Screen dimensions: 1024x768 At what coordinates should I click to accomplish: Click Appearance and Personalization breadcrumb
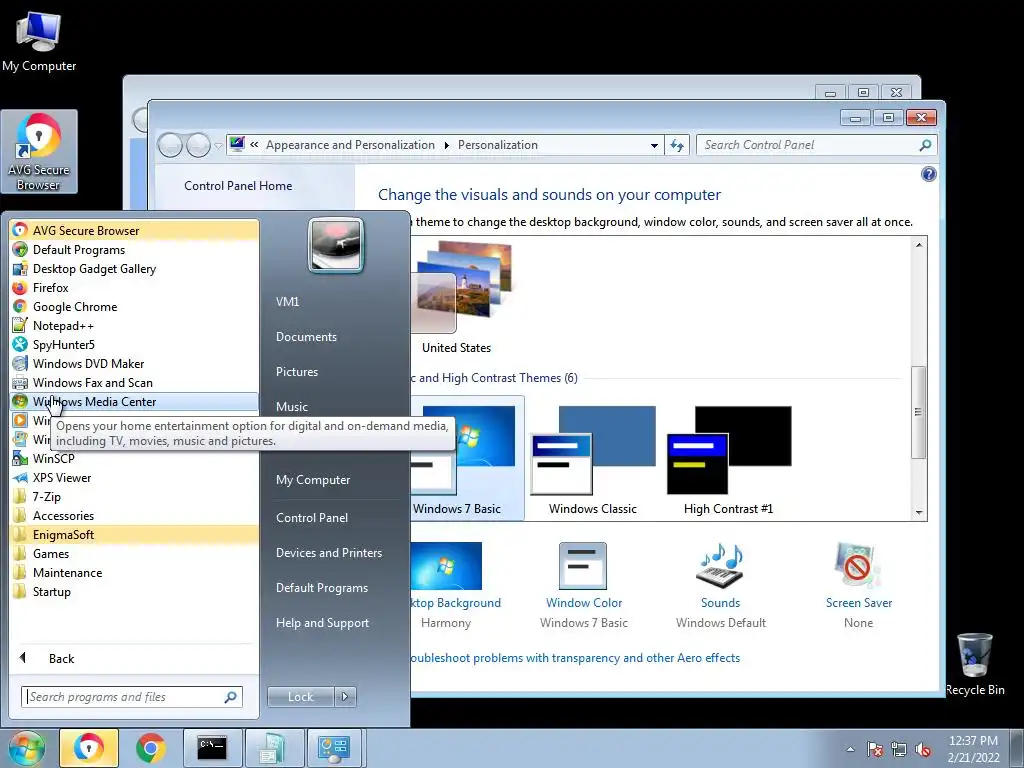coord(350,145)
